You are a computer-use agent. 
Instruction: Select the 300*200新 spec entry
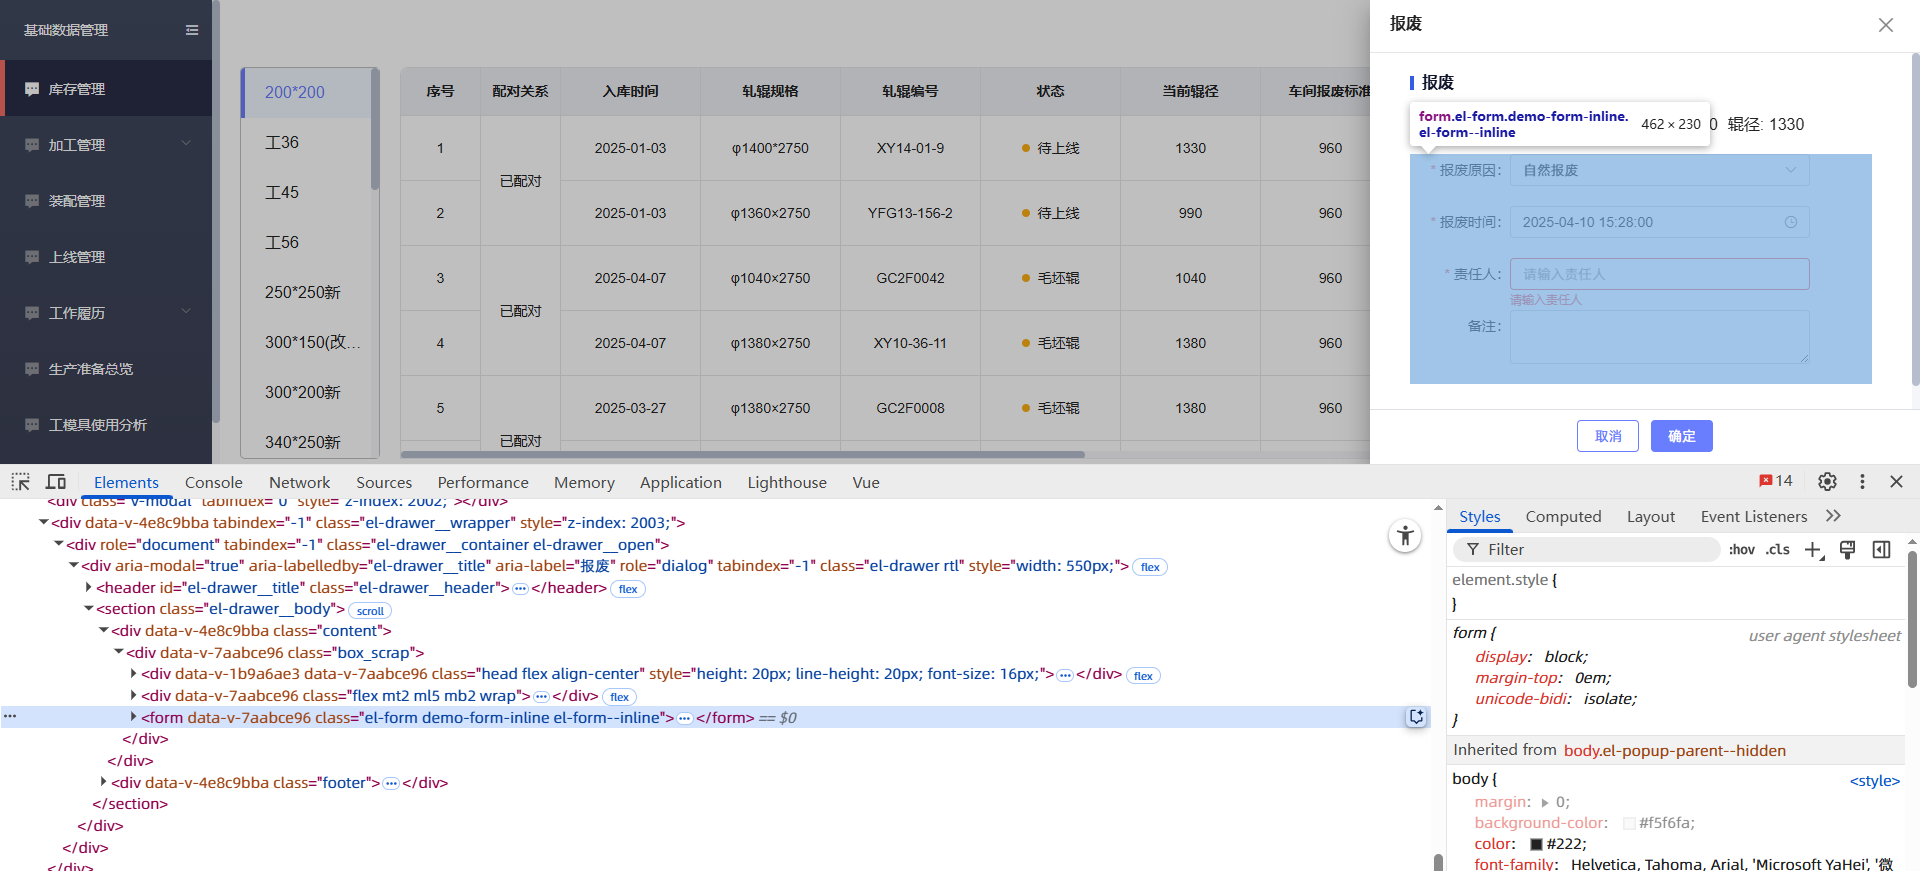306,392
